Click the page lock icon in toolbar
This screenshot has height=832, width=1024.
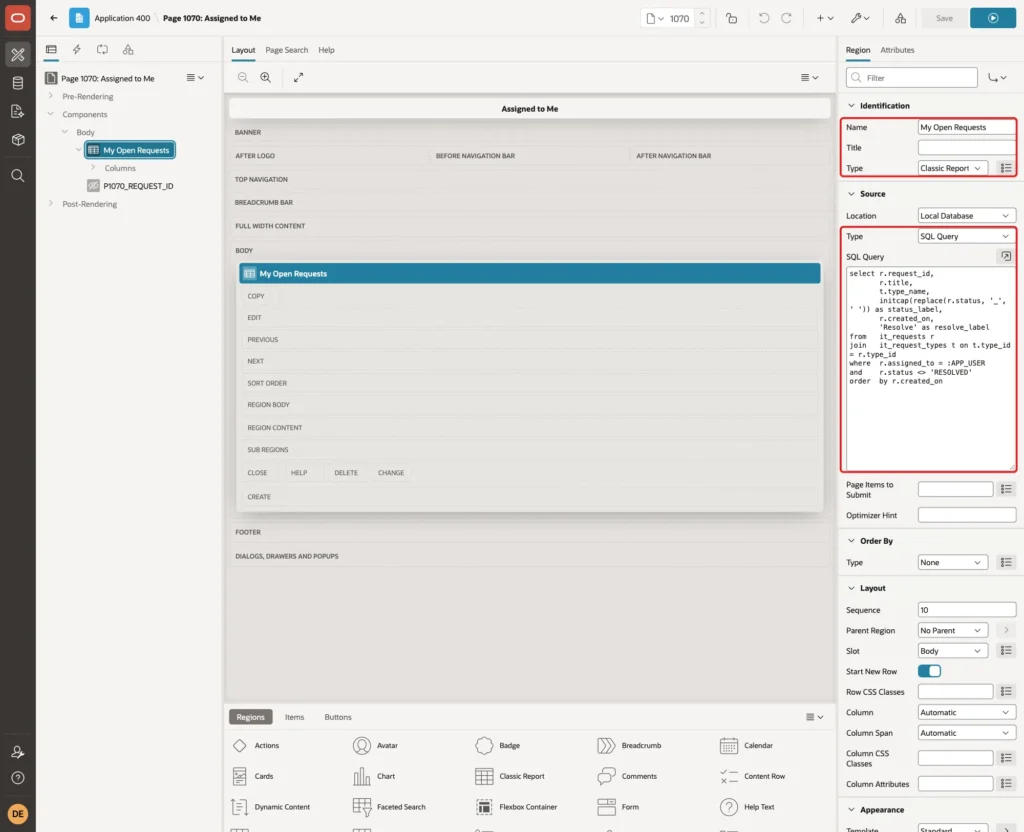731,18
